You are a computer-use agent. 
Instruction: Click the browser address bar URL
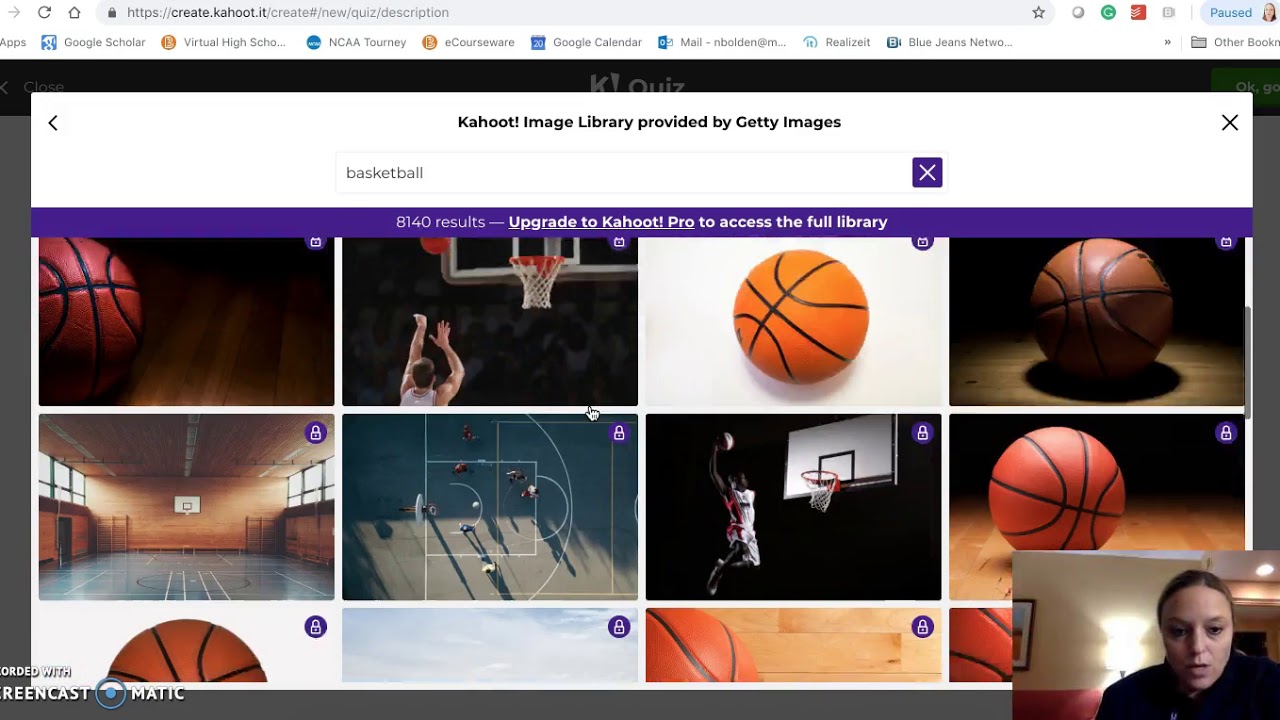click(x=288, y=13)
